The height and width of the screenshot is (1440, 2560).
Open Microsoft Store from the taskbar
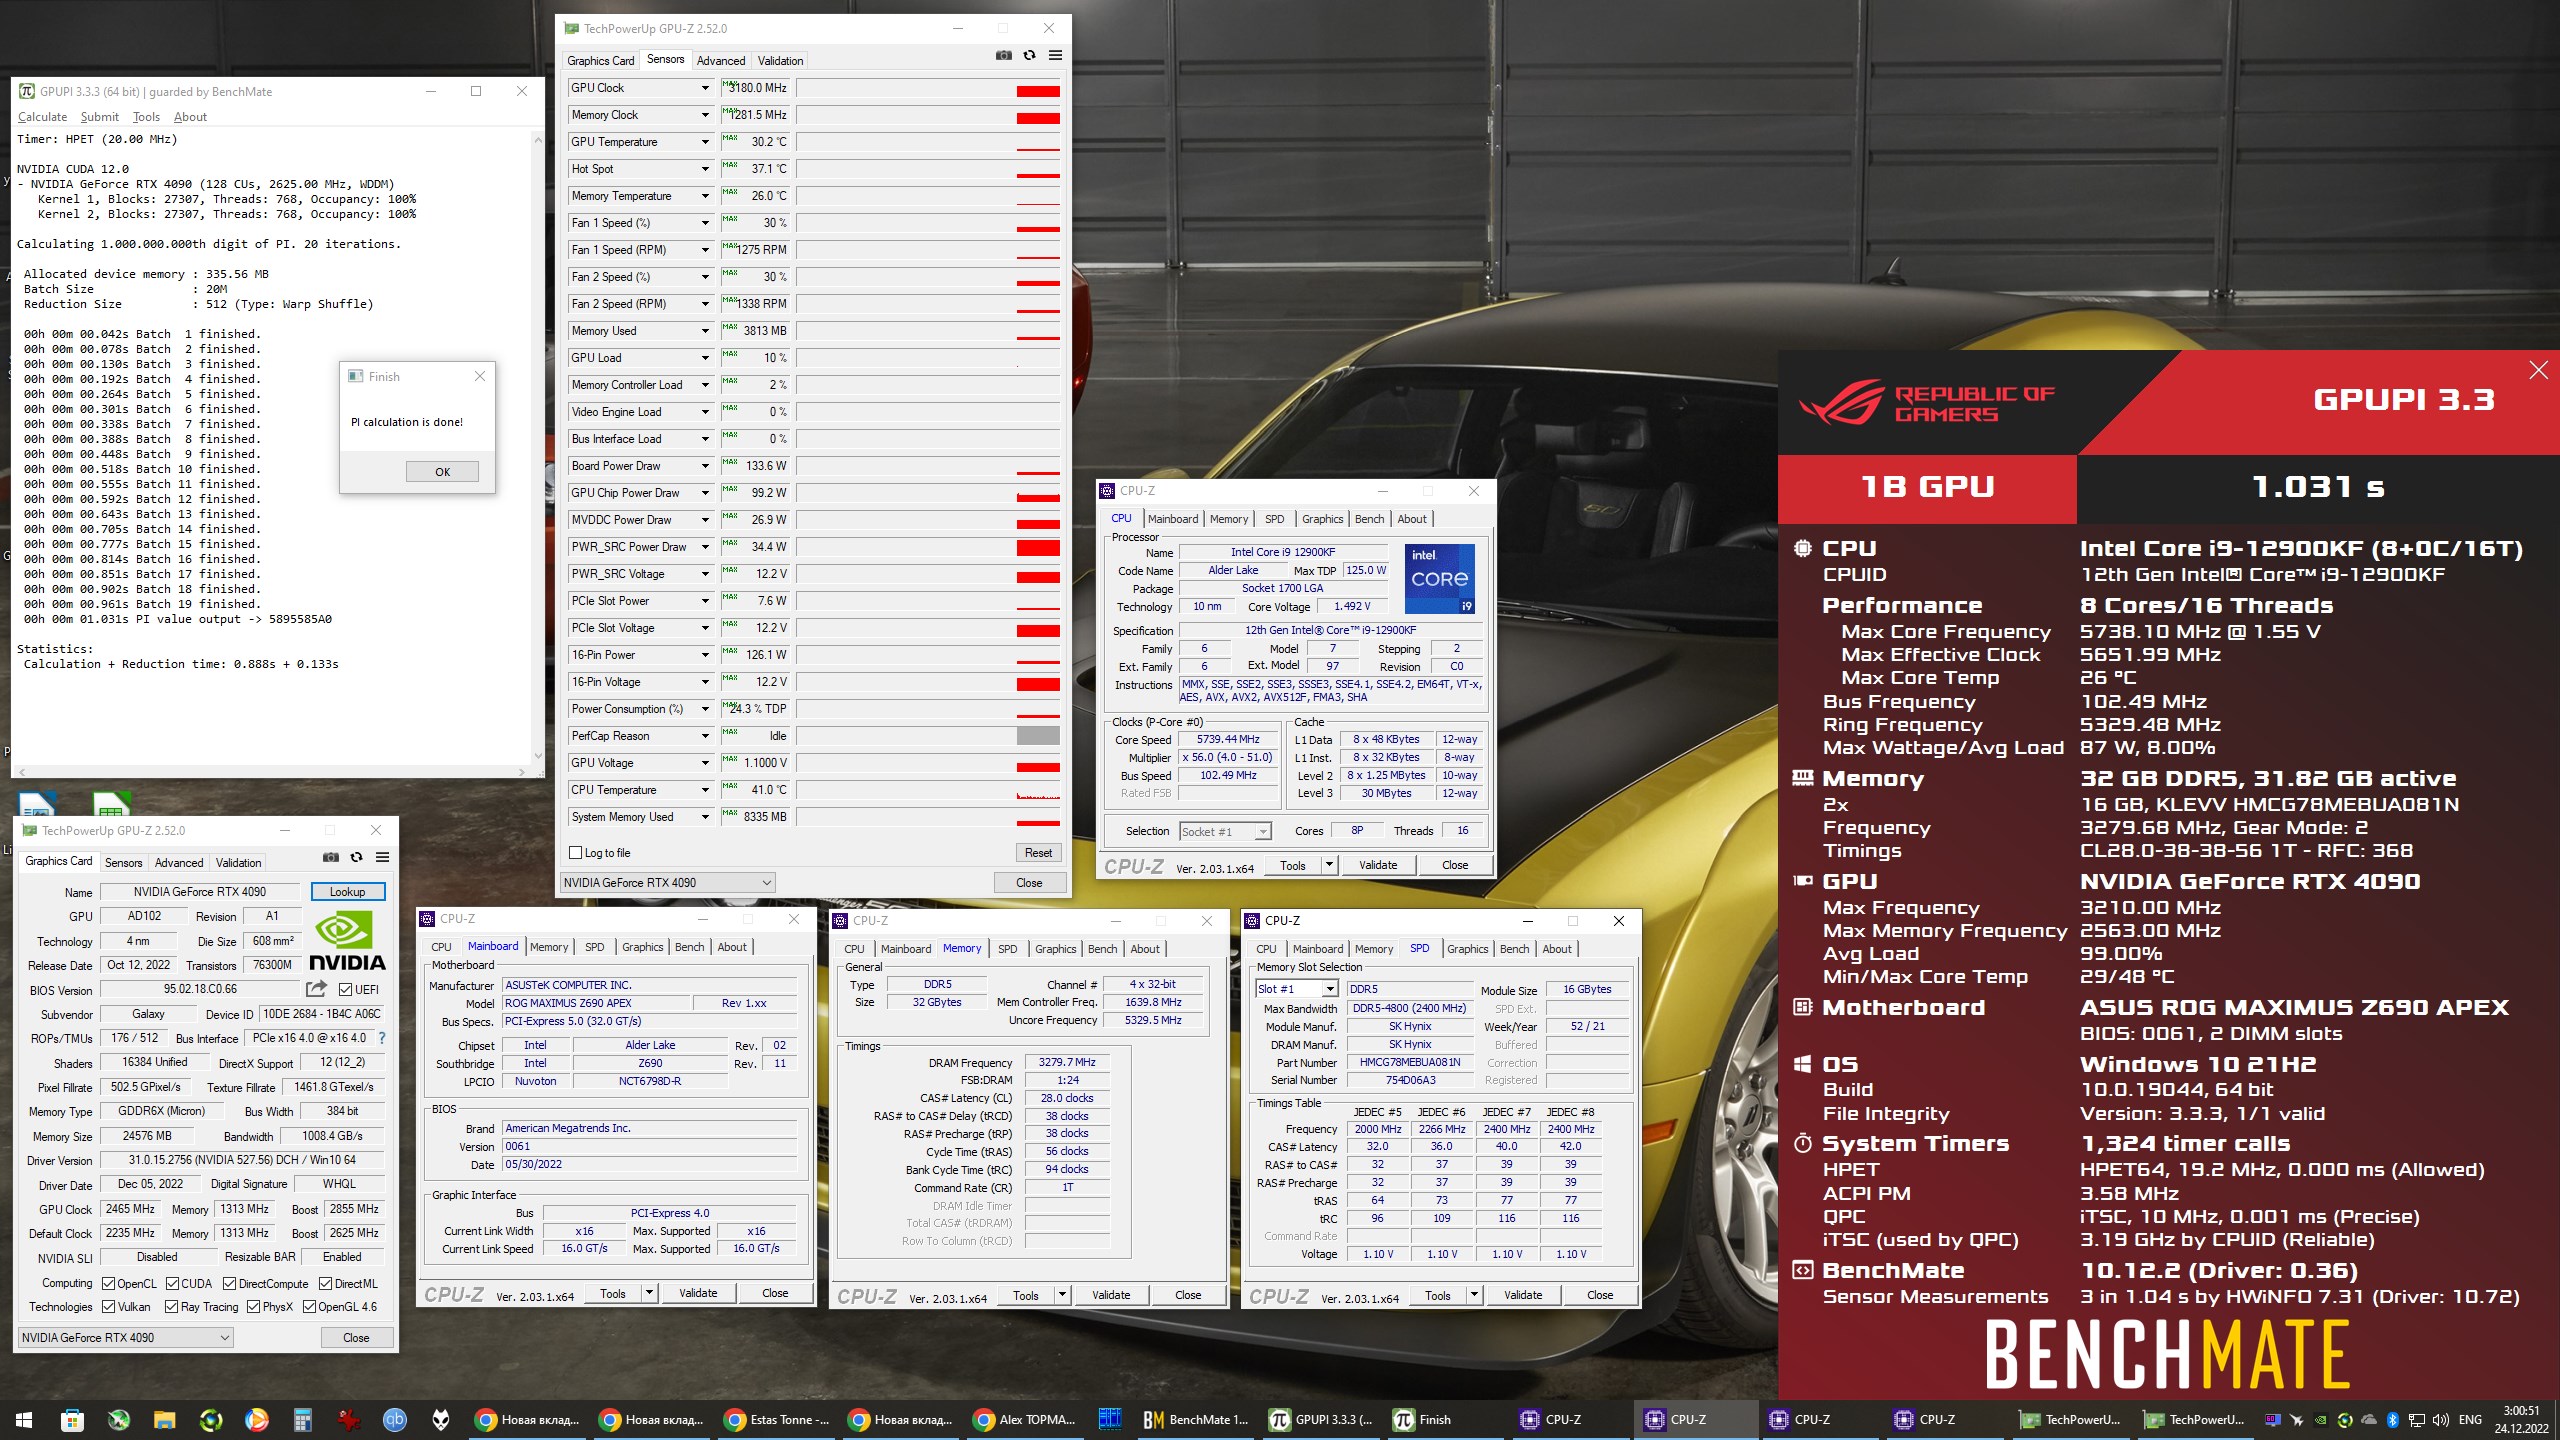point(71,1419)
